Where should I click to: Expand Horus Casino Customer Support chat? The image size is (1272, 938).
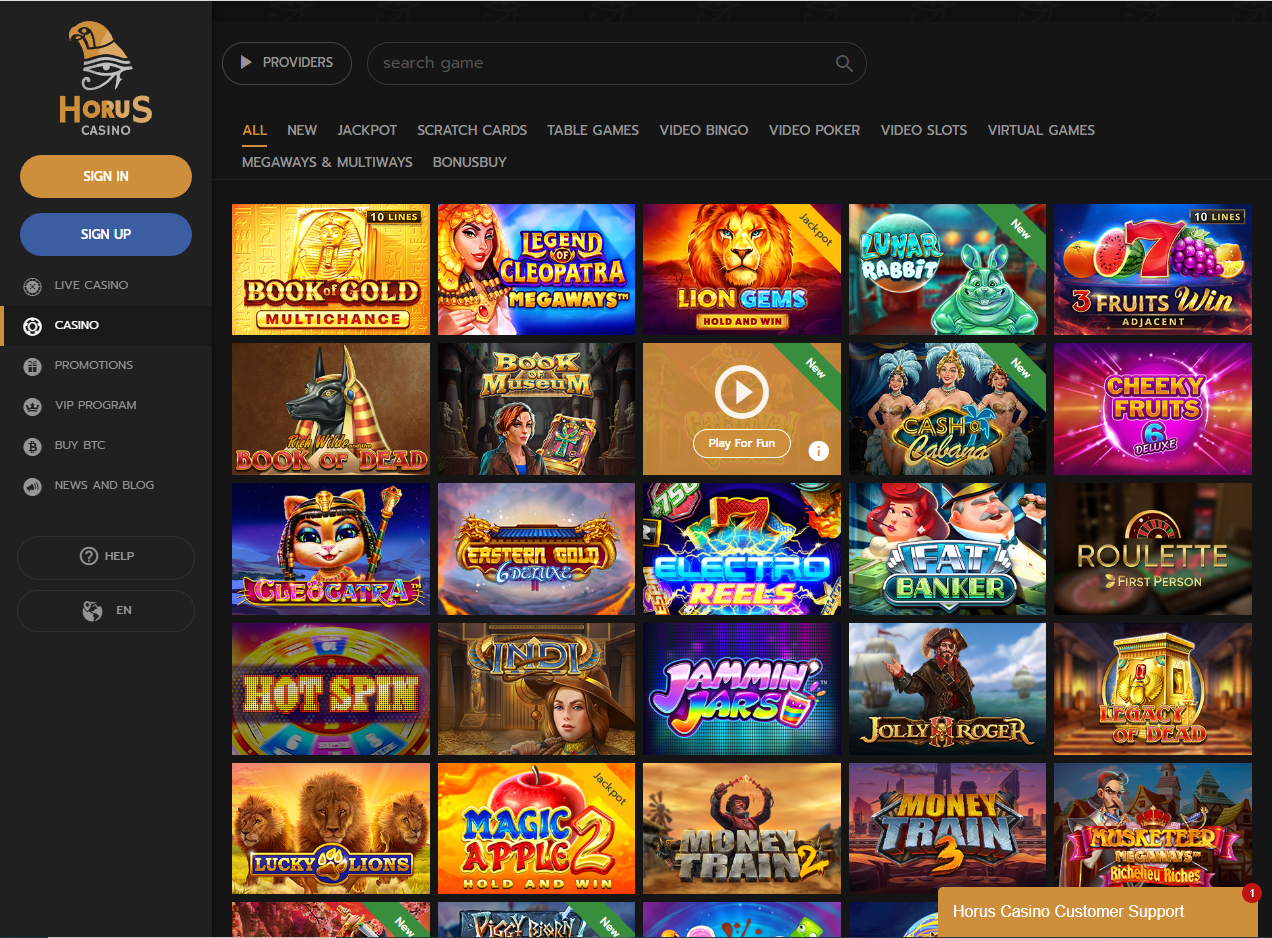click(1068, 912)
